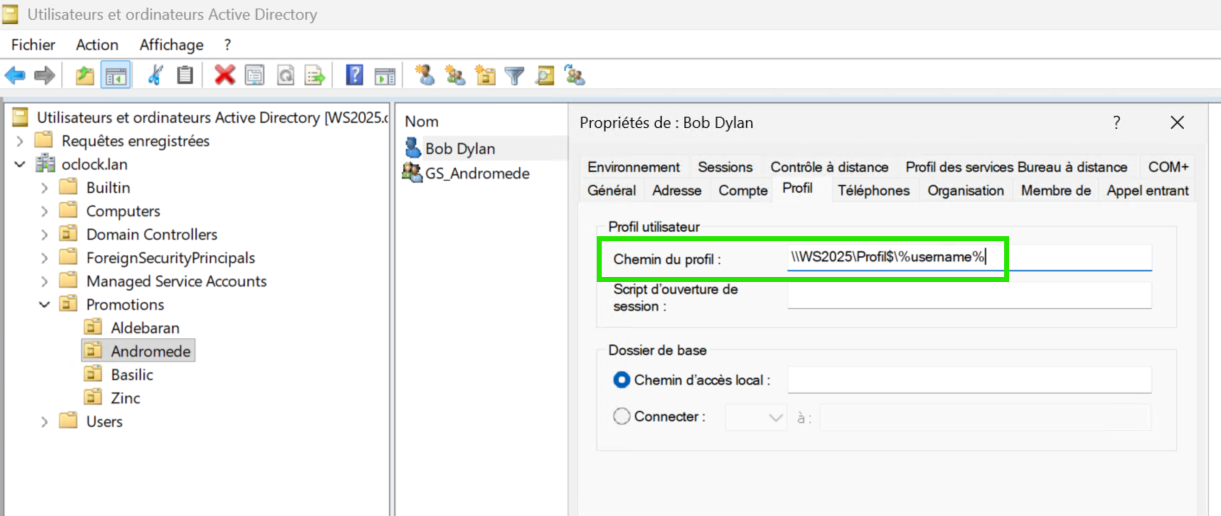Click the Up one level folder icon
Screen dimensions: 1221x516
click(85, 75)
